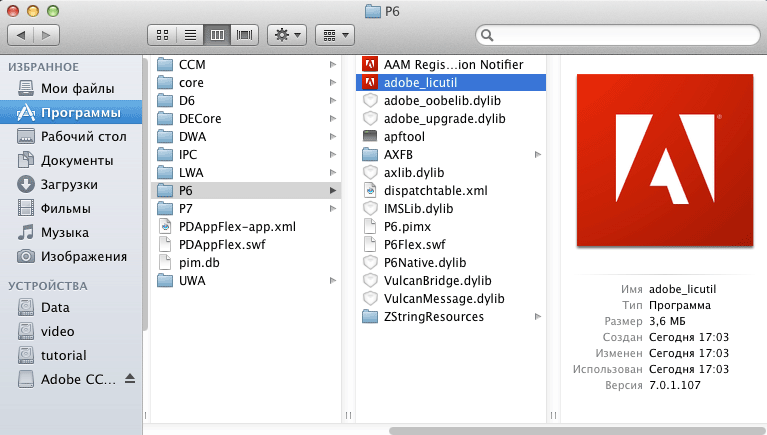Viewport: 767px width, 435px height.
Task: Open Мои файлы in sidebar
Action: [x=71, y=89]
